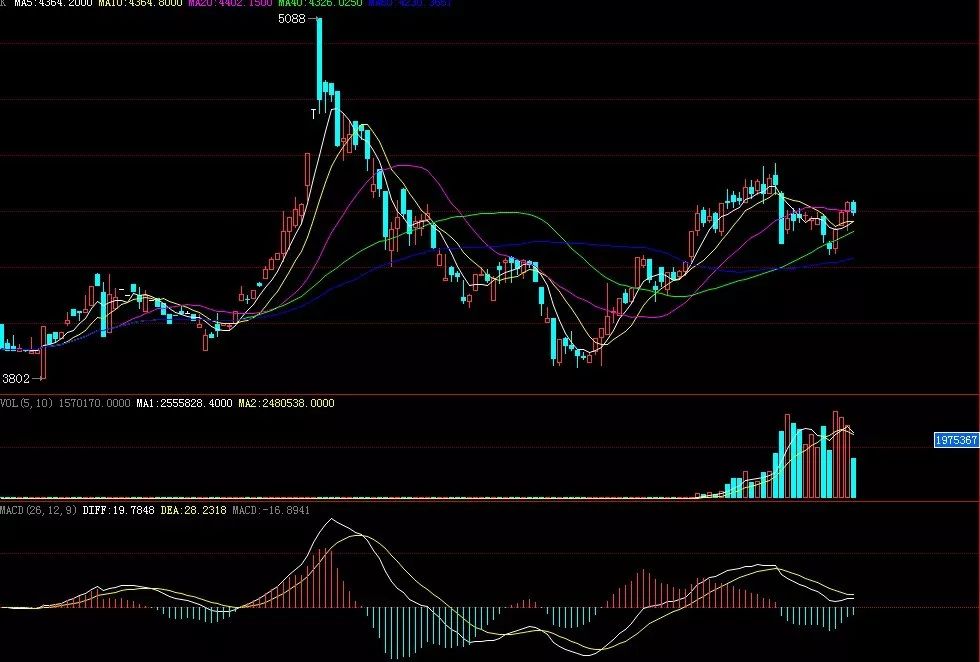The width and height of the screenshot is (980, 662).
Task: Click the MACD line peak in the bottom panel
Action: pyautogui.click(x=331, y=520)
